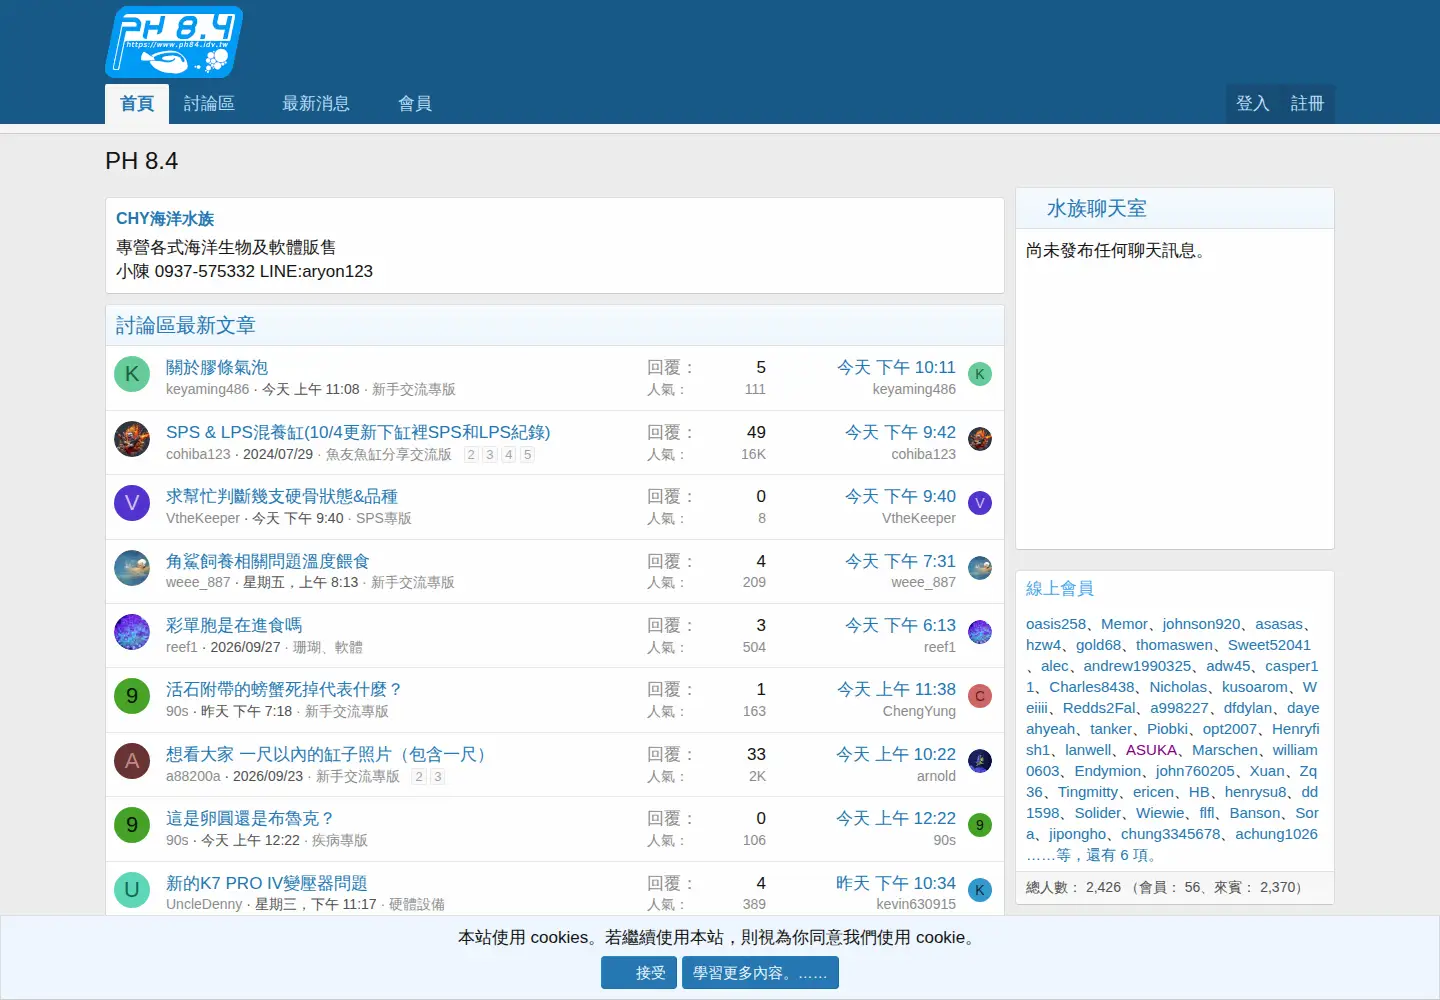Go to page 3 of 想看大家 thread
The image size is (1440, 1000).
[438, 777]
